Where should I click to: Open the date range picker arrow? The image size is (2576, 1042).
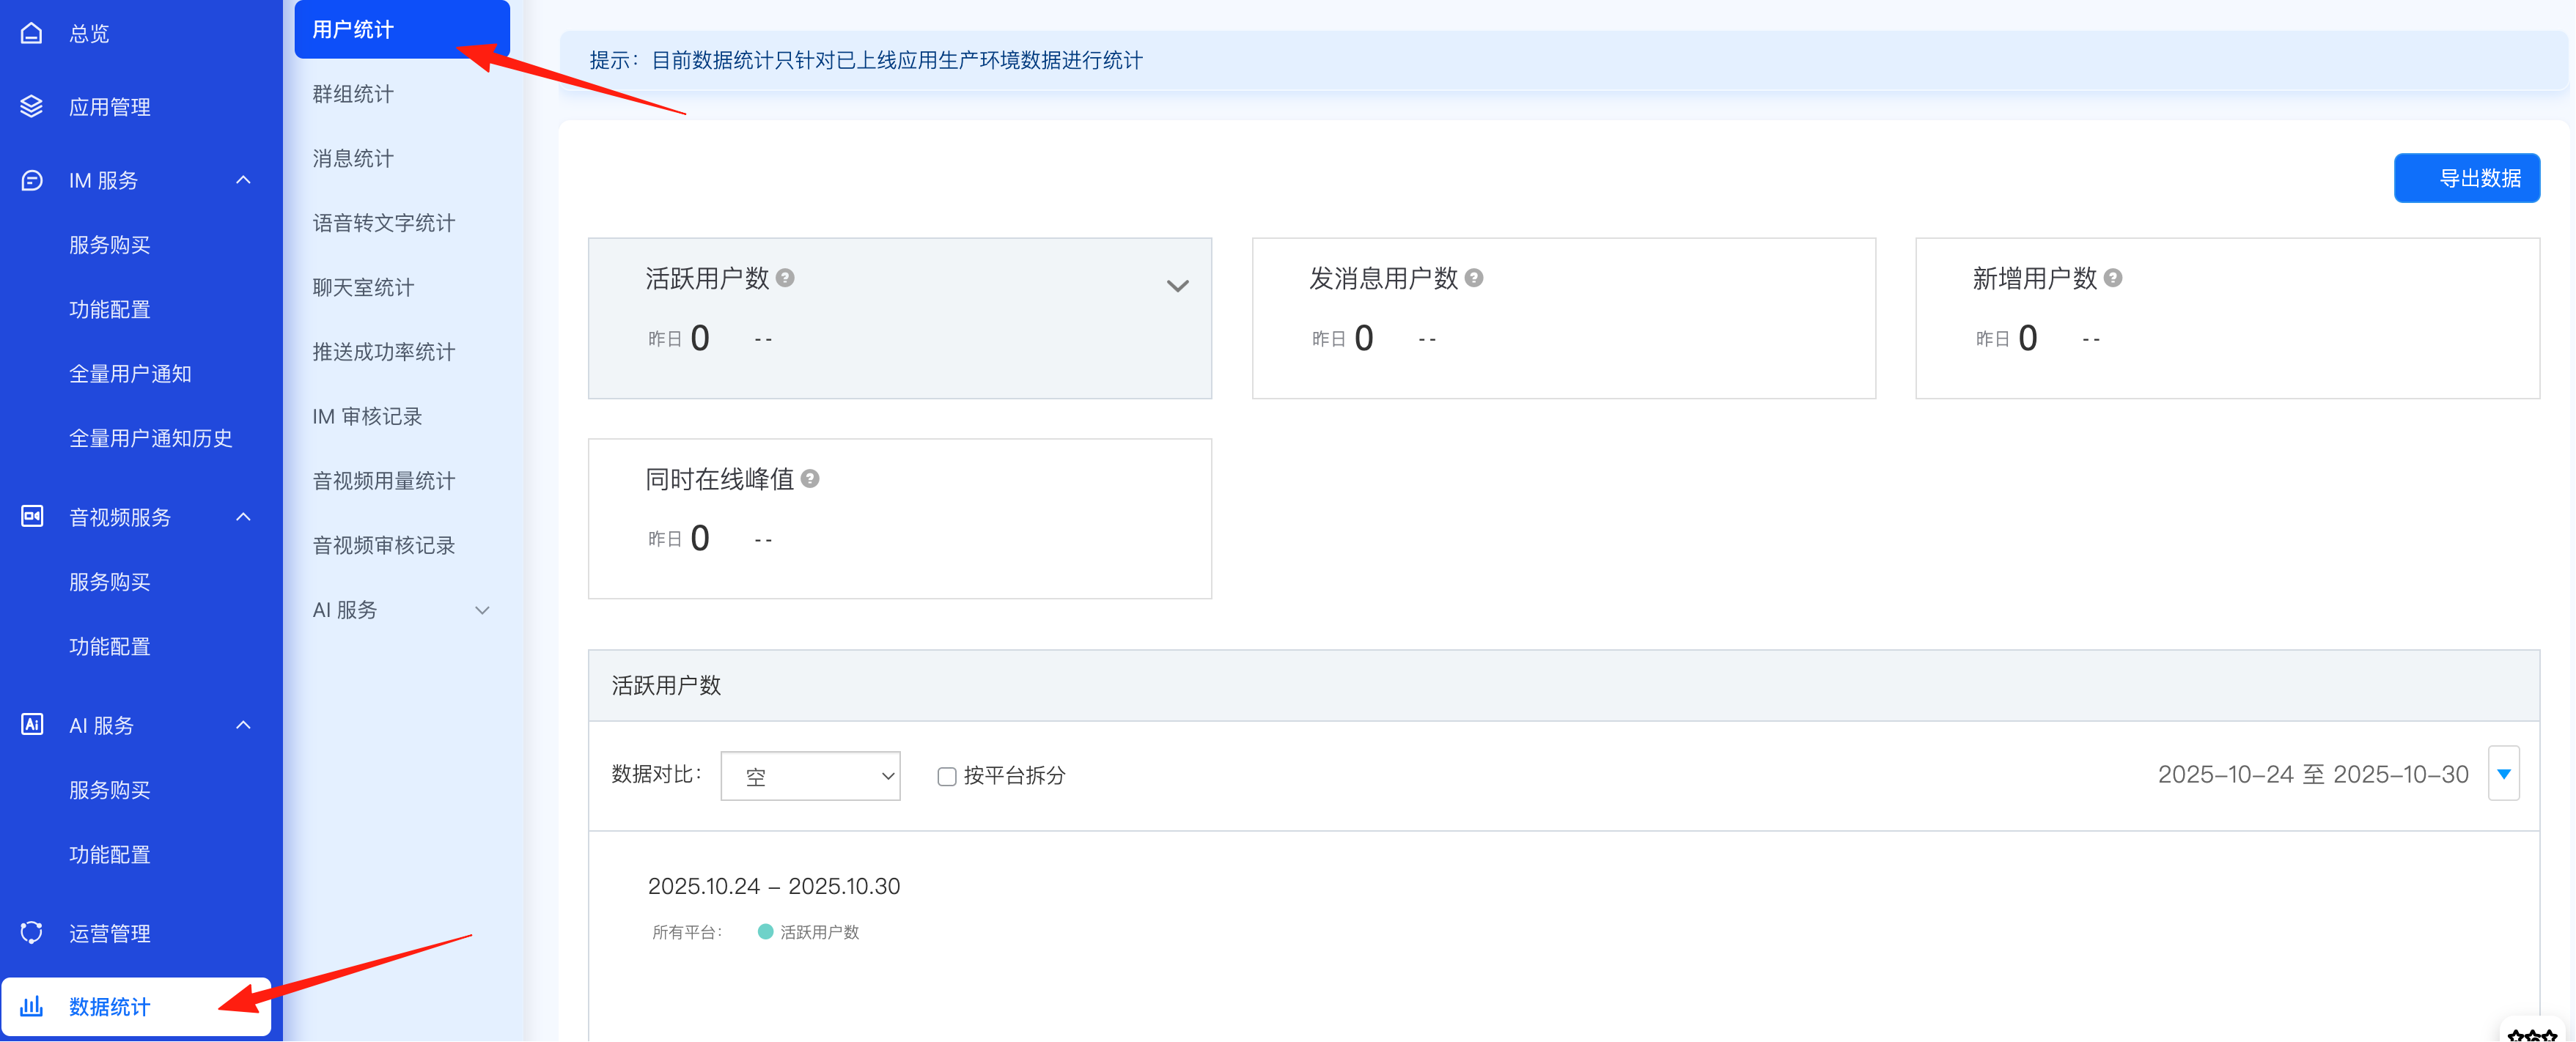click(x=2503, y=773)
